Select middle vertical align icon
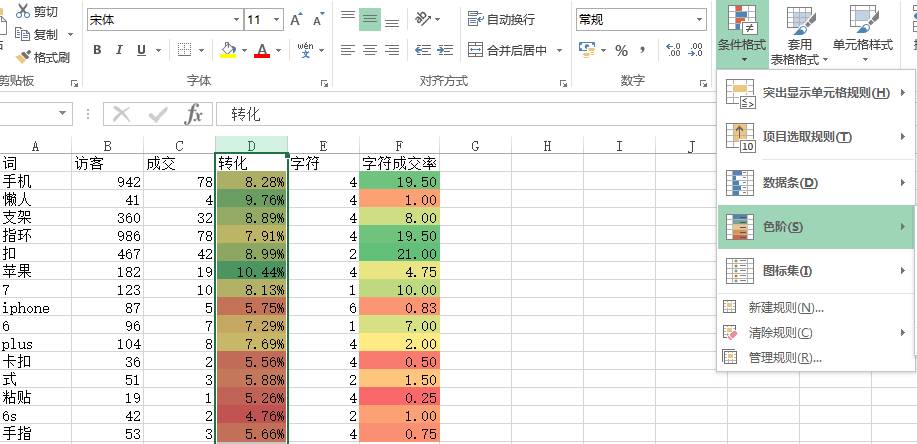Screen dimensions: 917x444 coord(370,19)
